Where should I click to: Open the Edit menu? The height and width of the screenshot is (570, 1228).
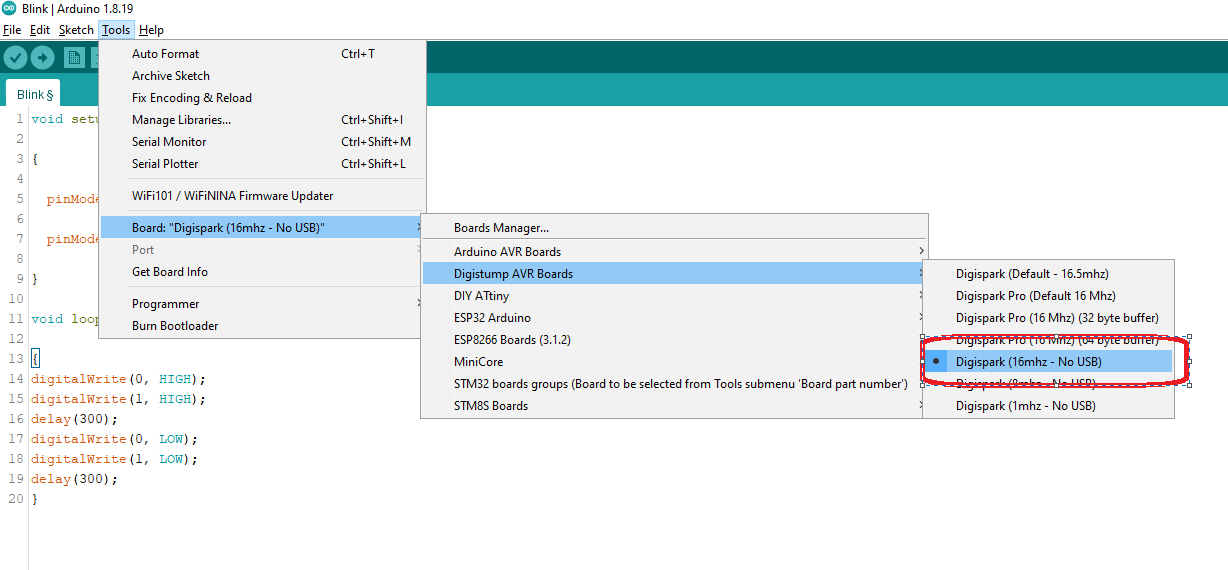pos(40,30)
